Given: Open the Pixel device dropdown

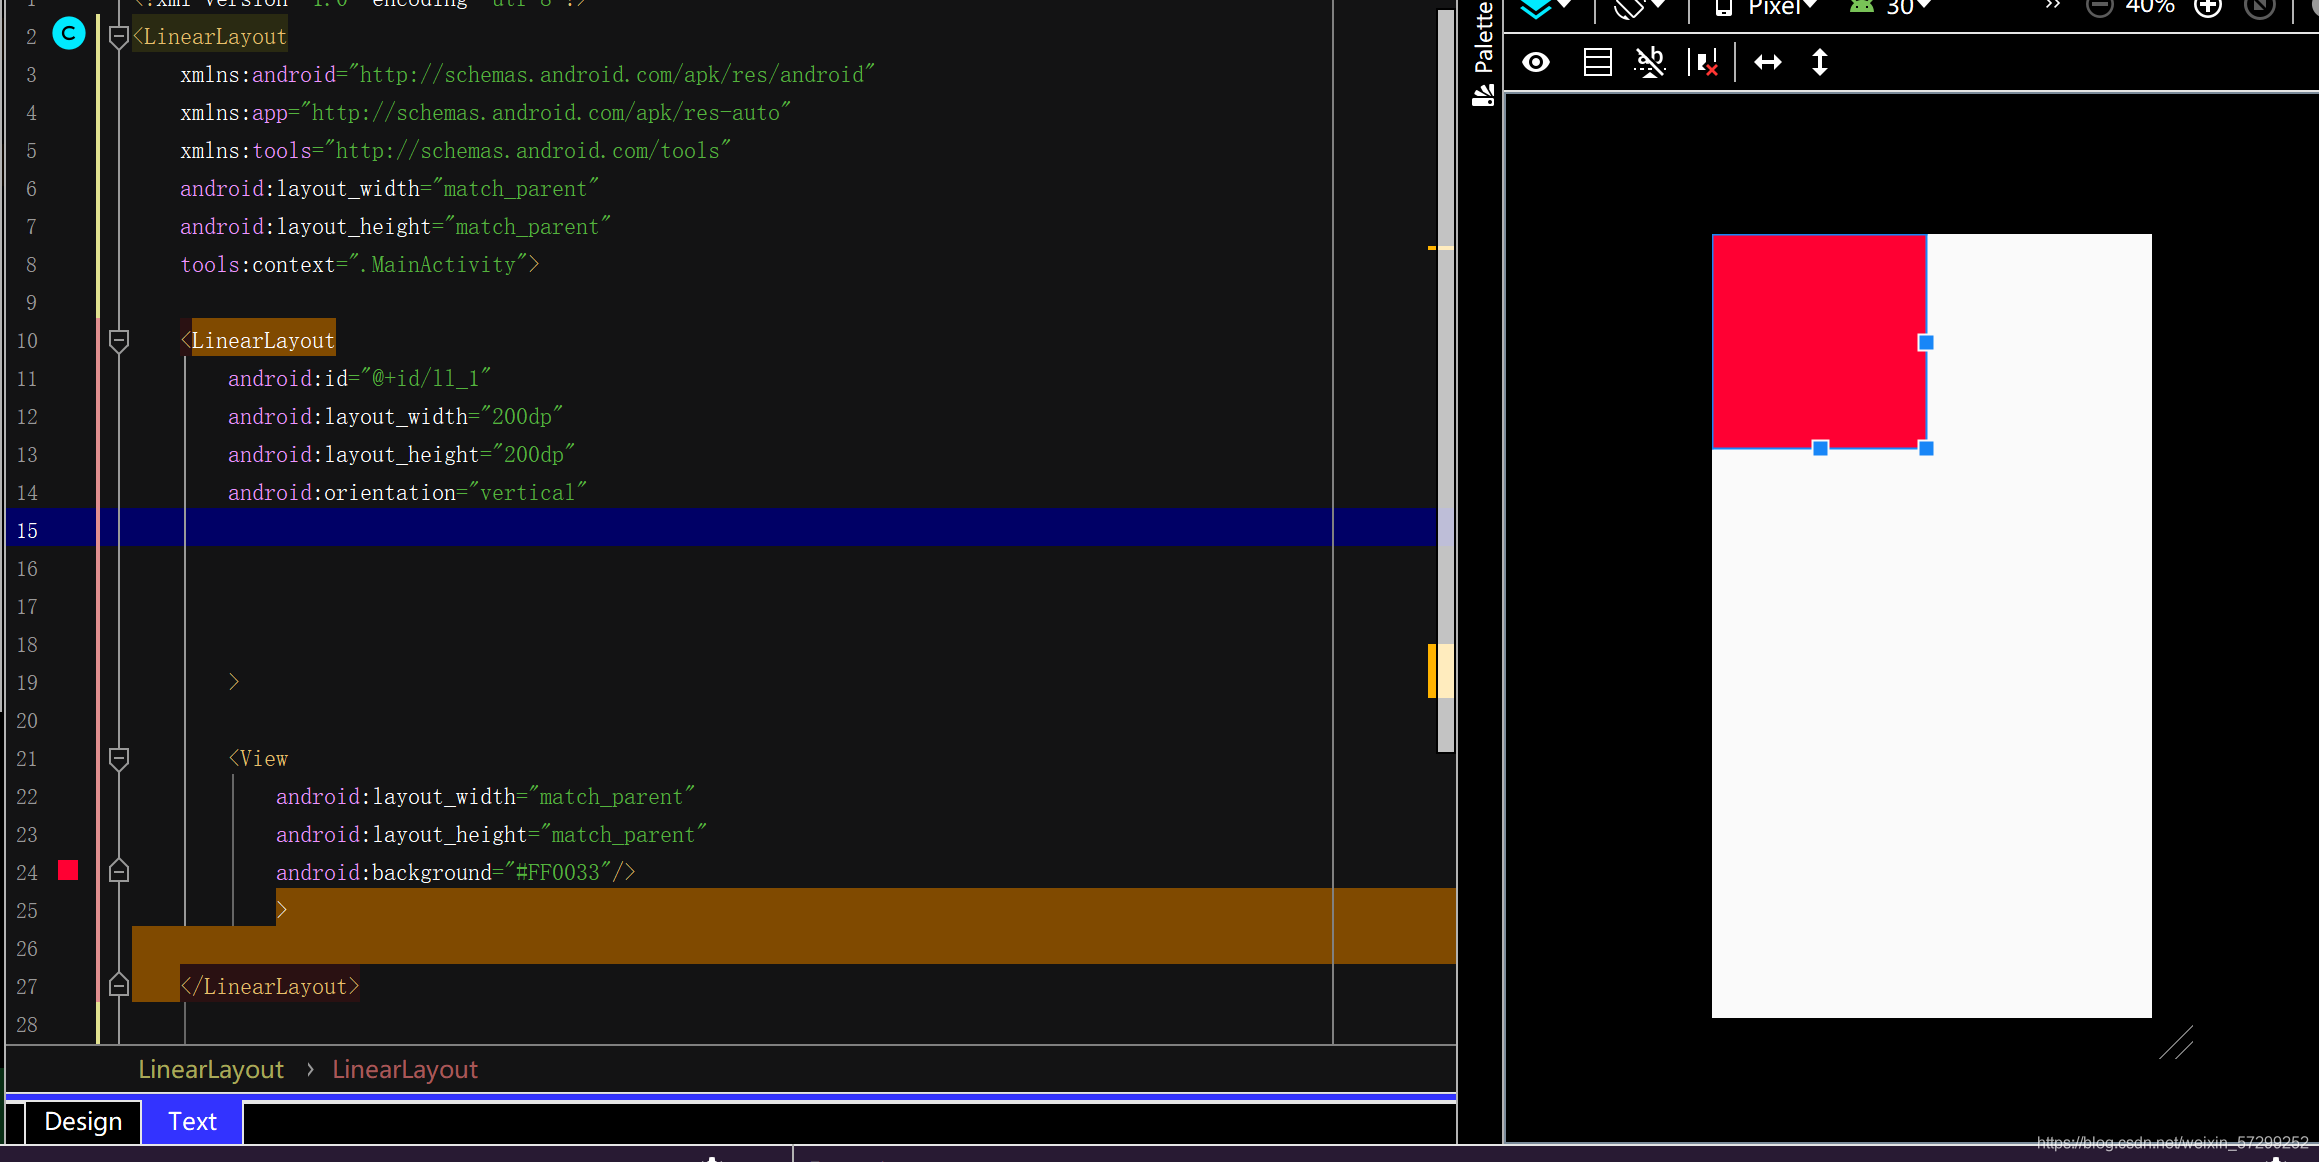Looking at the screenshot, I should (x=1766, y=8).
